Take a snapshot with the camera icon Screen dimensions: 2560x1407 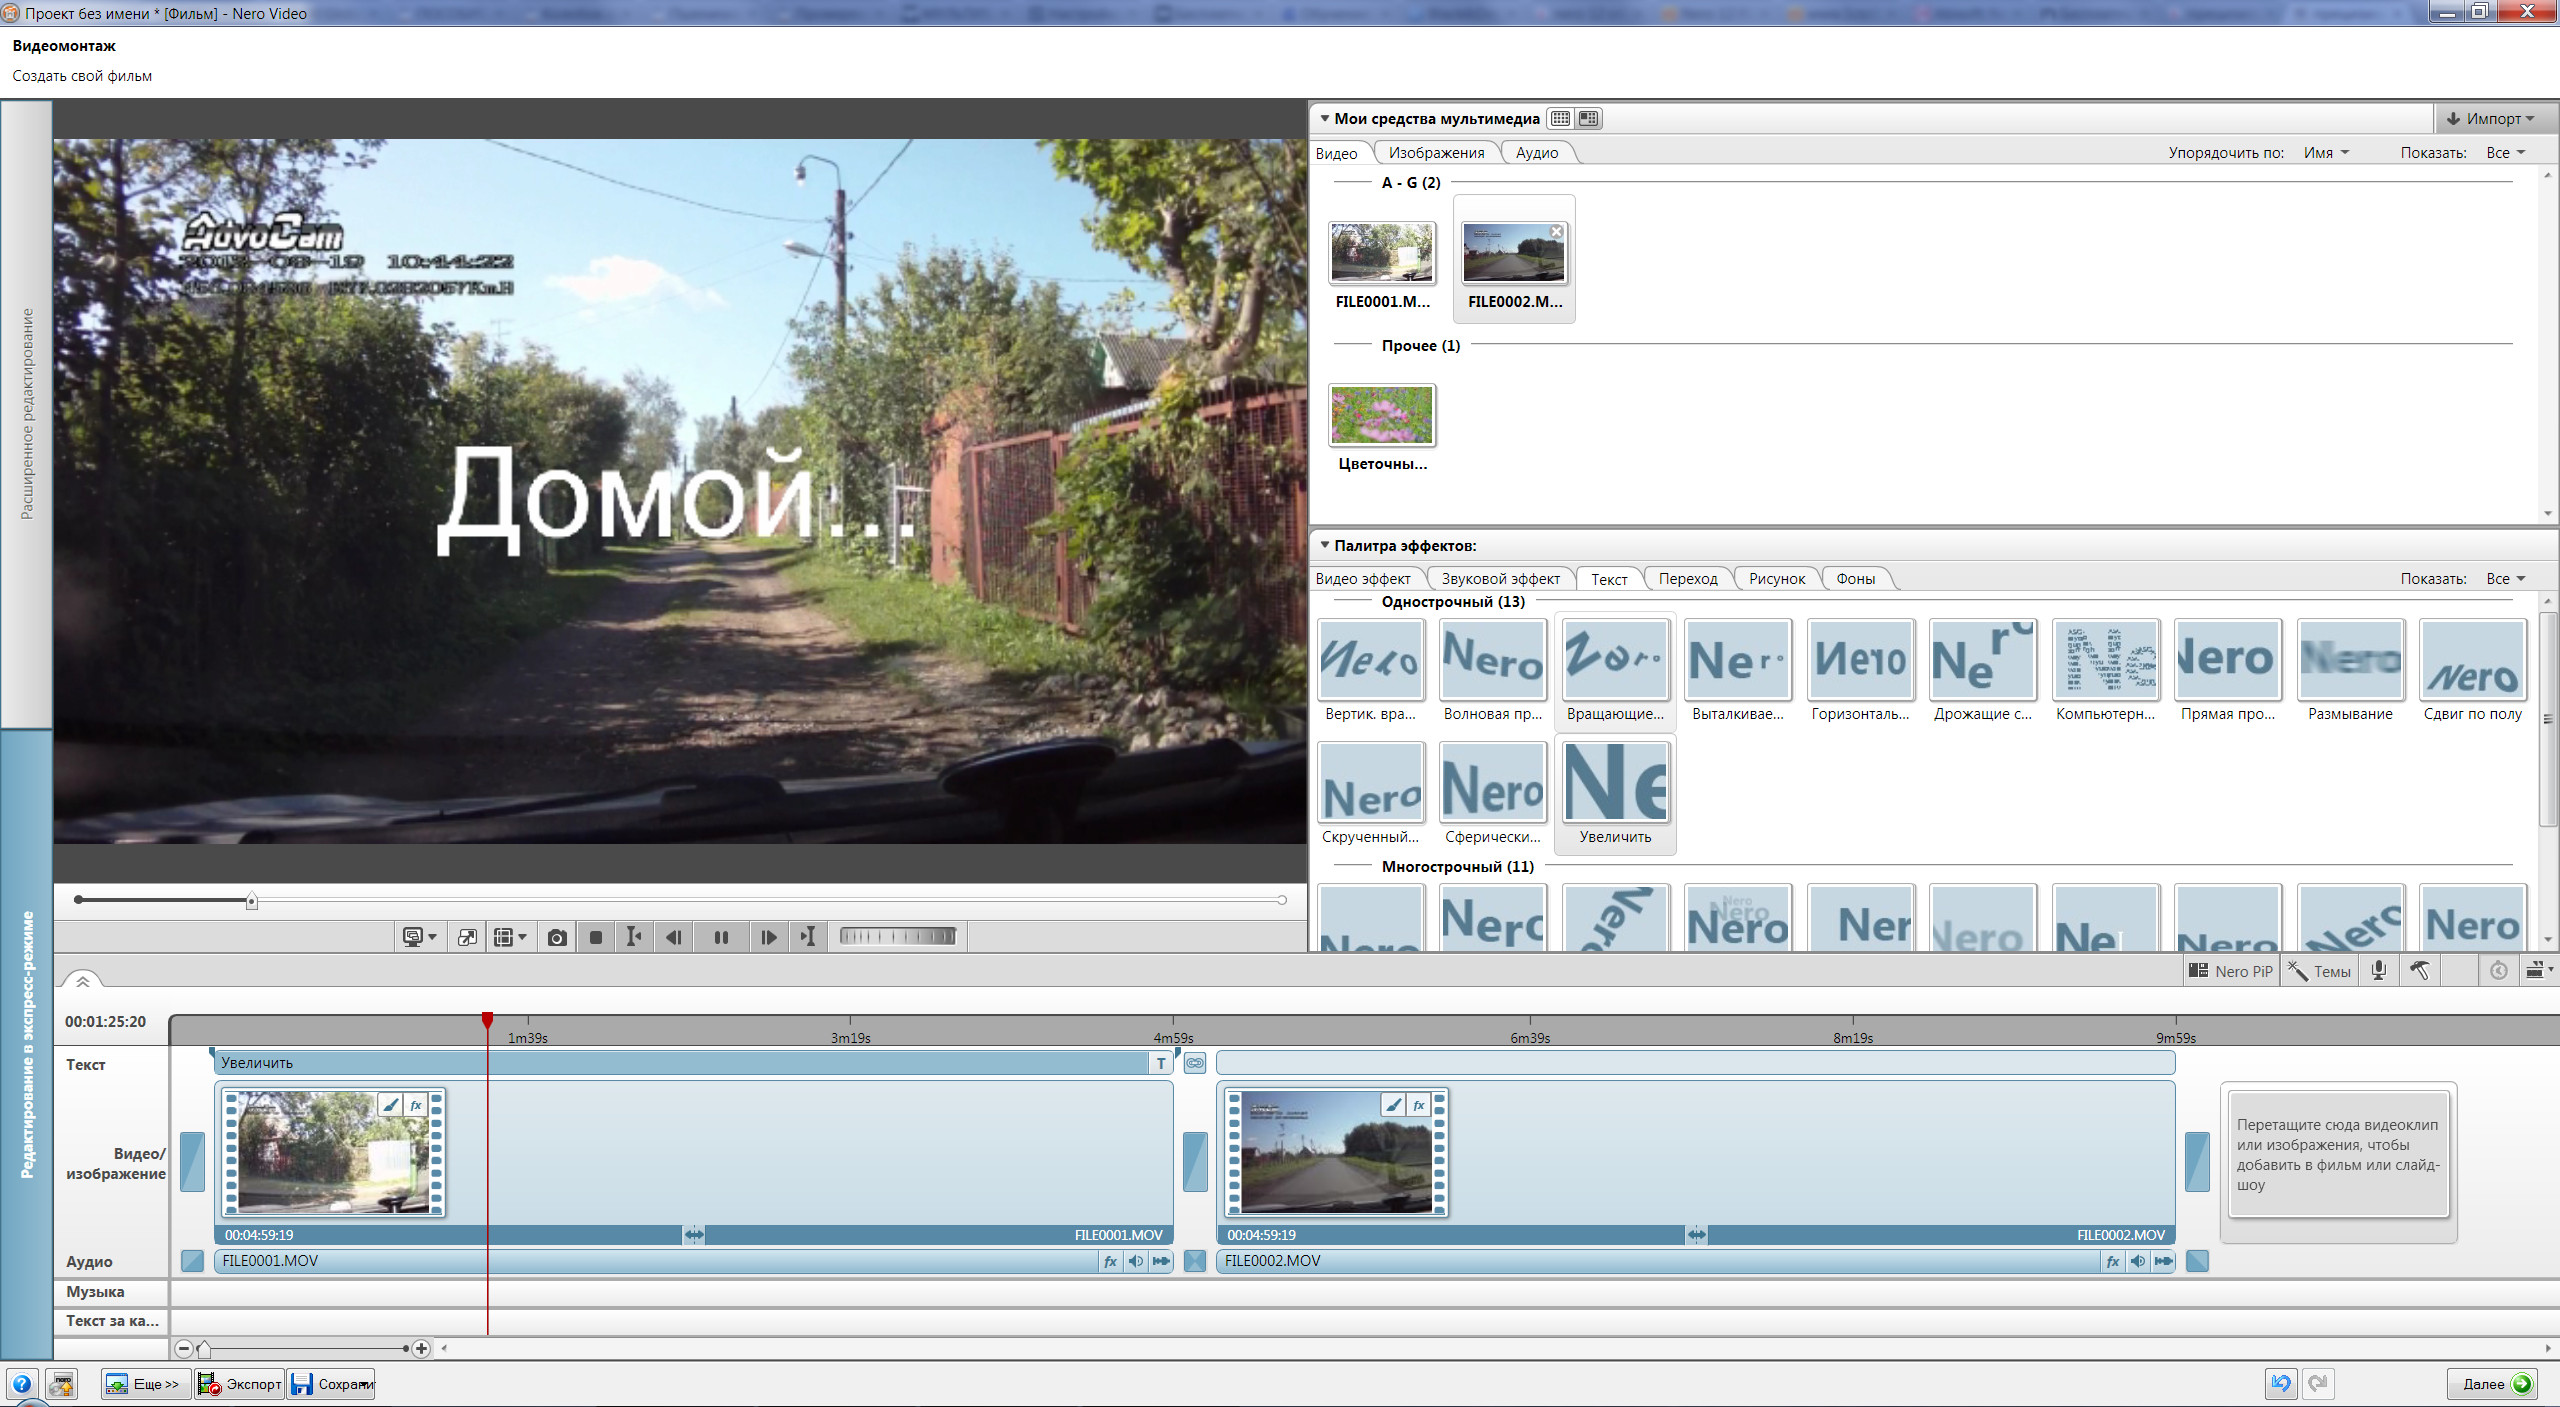click(557, 937)
